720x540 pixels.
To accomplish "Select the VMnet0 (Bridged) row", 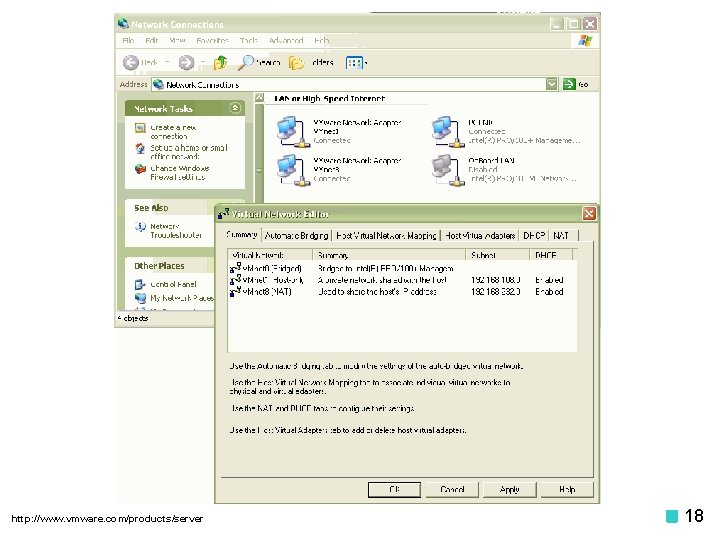I will 402,268.
